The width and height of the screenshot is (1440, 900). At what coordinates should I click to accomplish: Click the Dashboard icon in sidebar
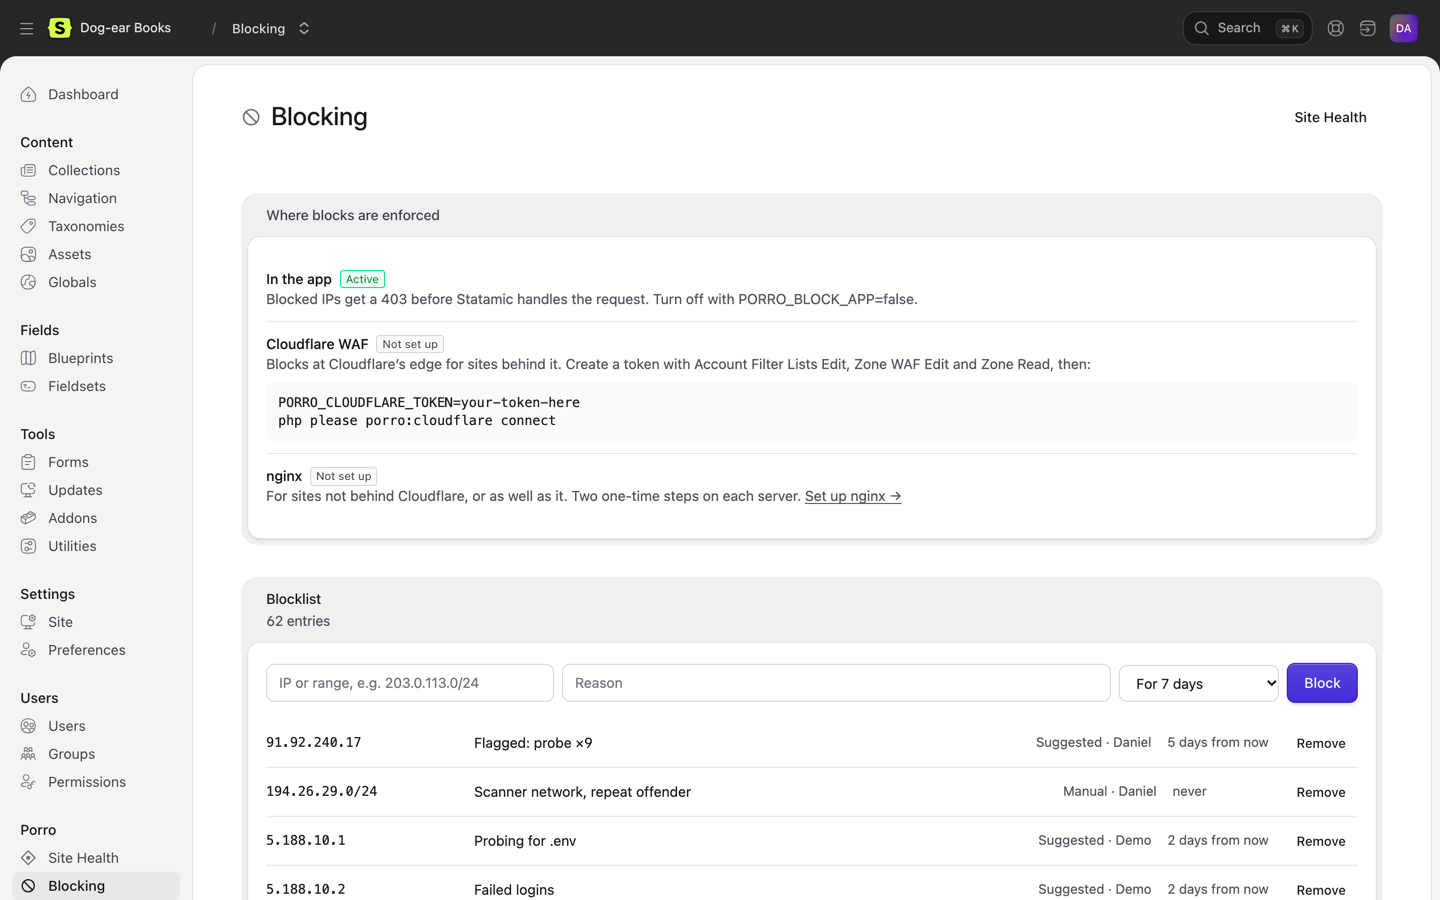(28, 95)
